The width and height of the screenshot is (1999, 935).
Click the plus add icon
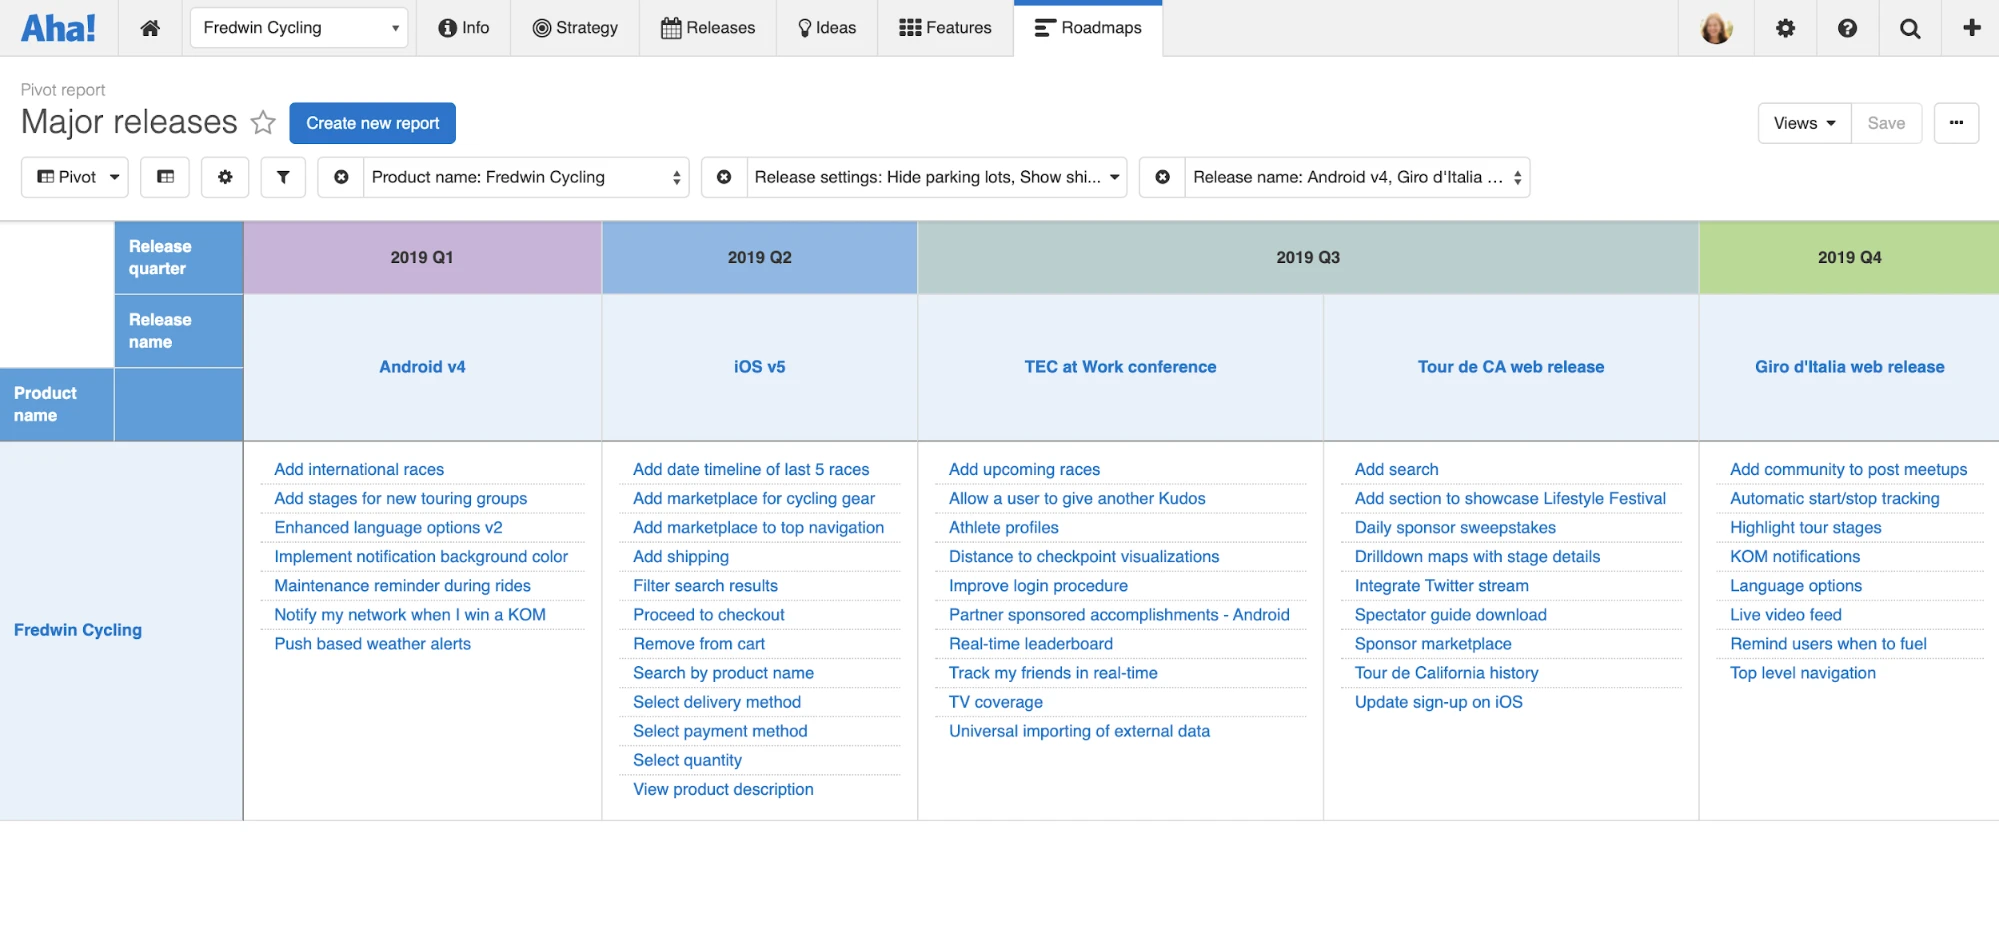[1972, 28]
